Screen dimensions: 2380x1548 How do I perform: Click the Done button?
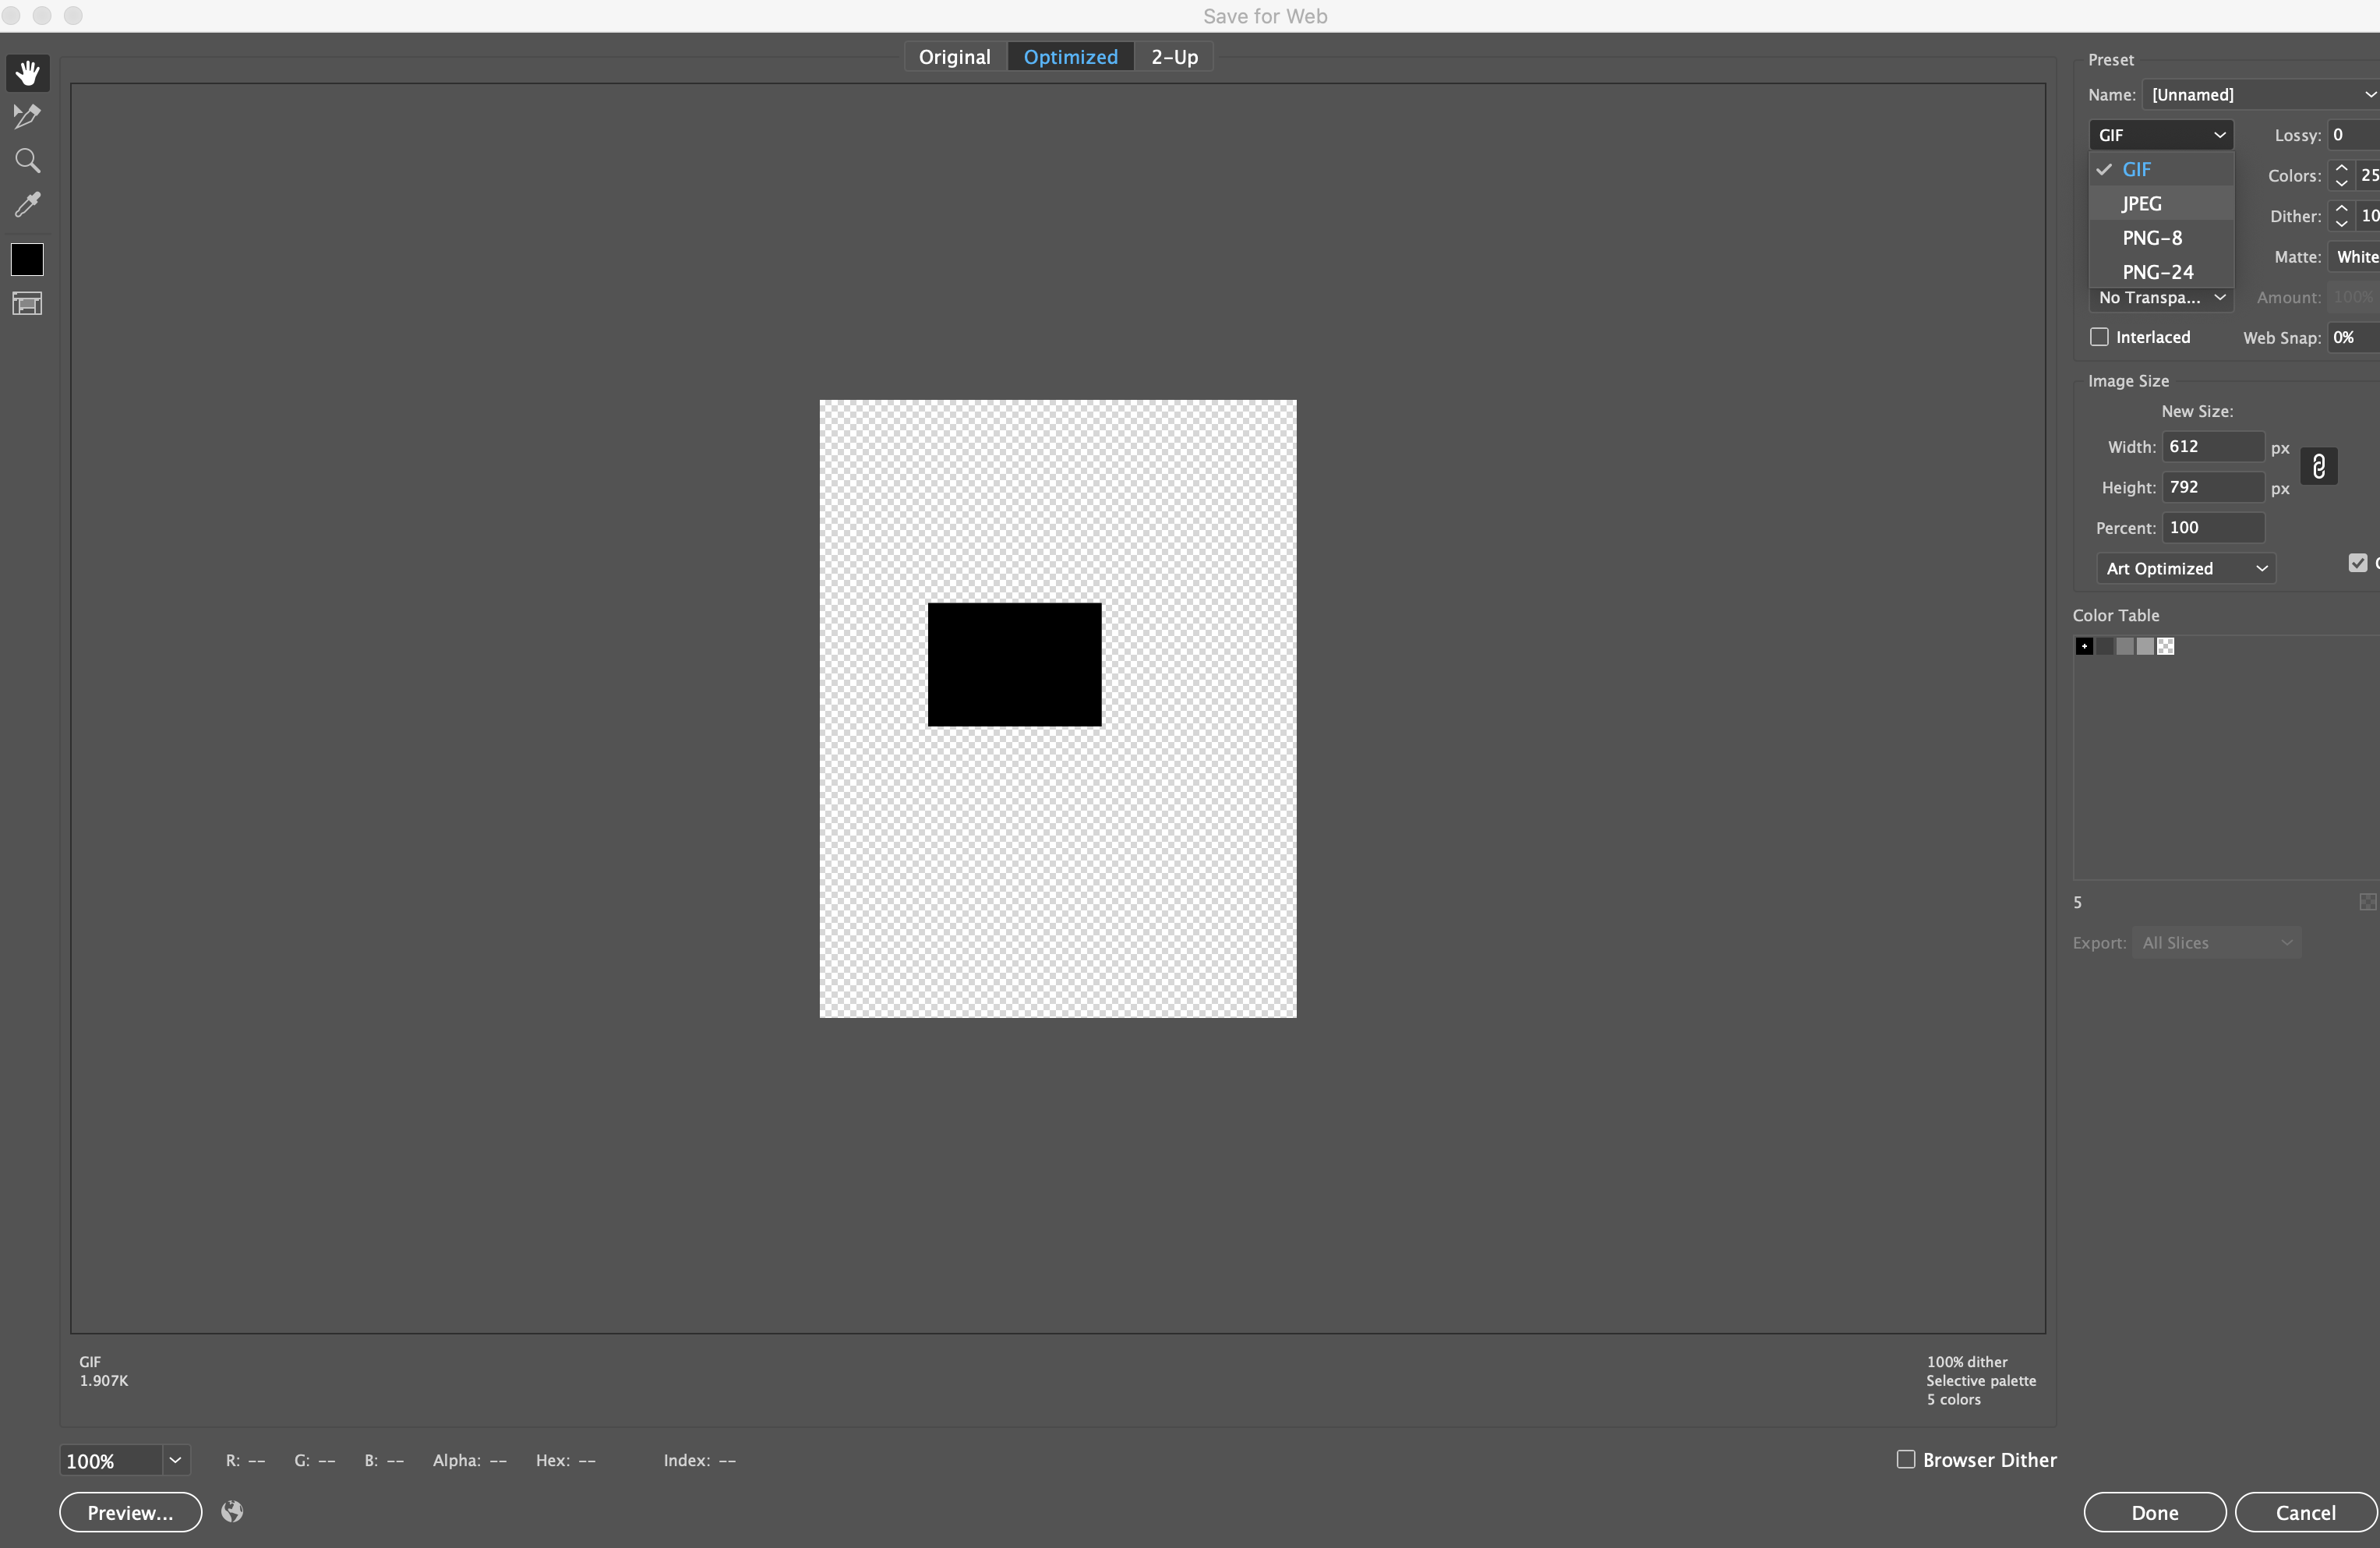(x=2153, y=1511)
